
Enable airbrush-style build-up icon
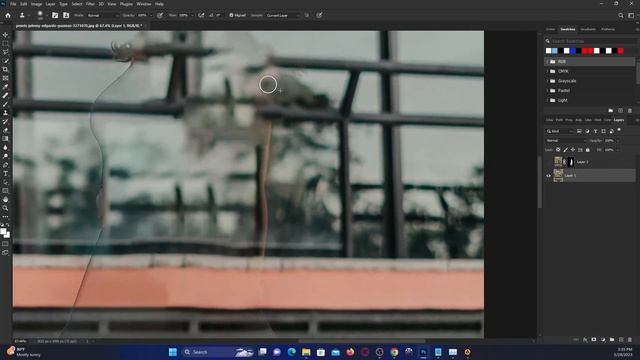(x=201, y=15)
